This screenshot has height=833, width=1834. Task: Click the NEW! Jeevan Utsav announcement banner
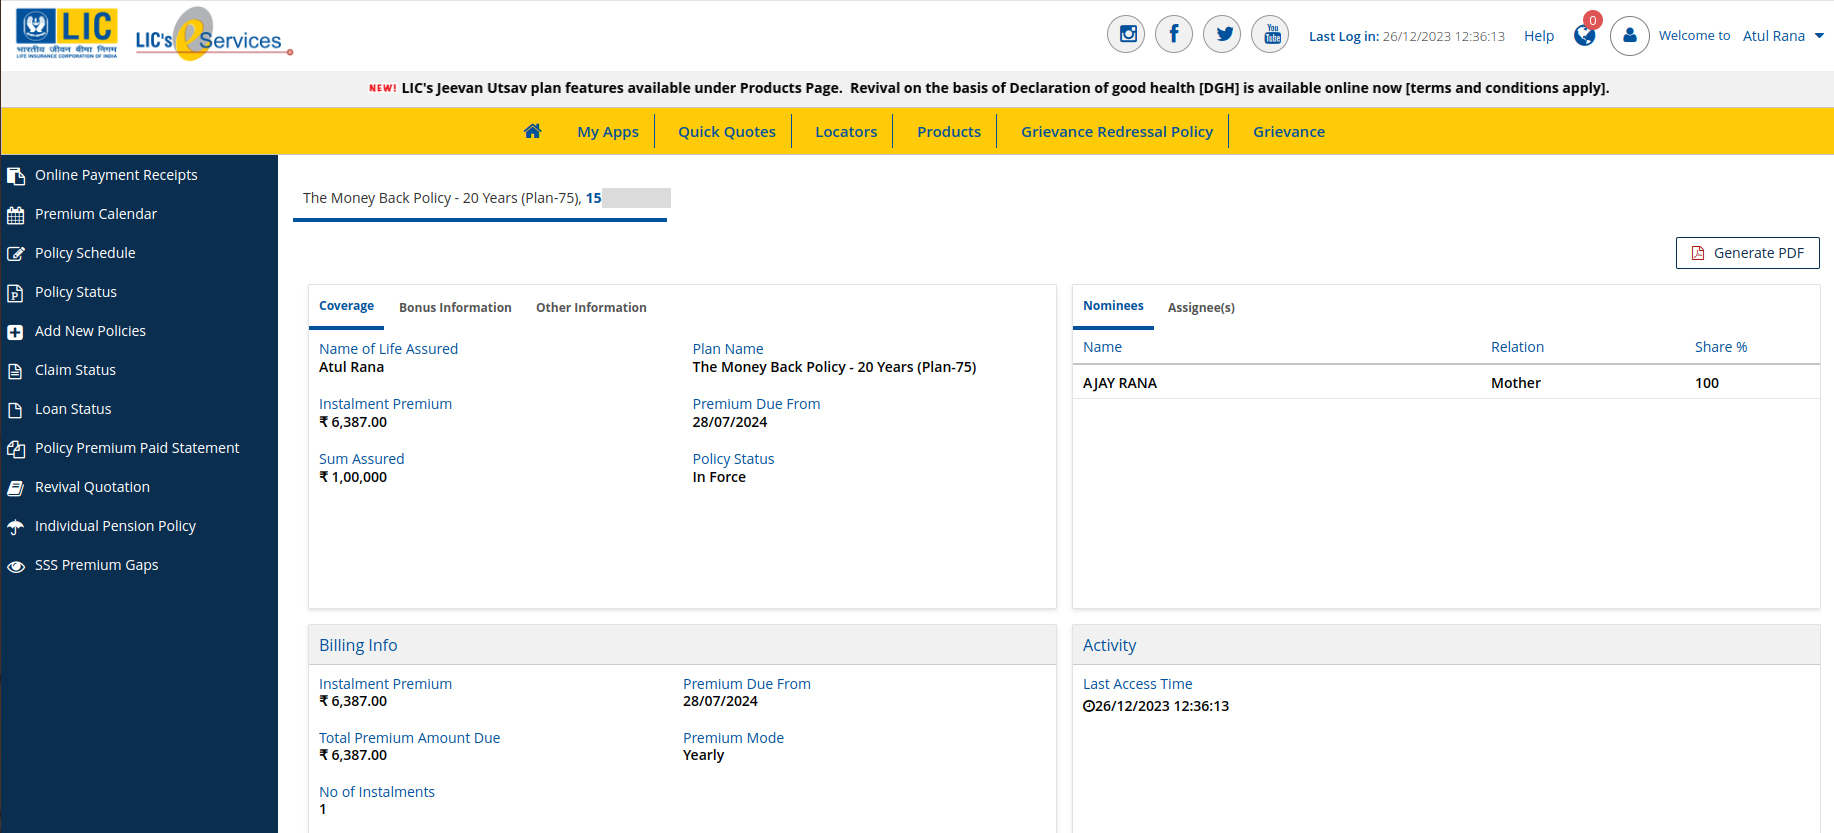pos(989,88)
